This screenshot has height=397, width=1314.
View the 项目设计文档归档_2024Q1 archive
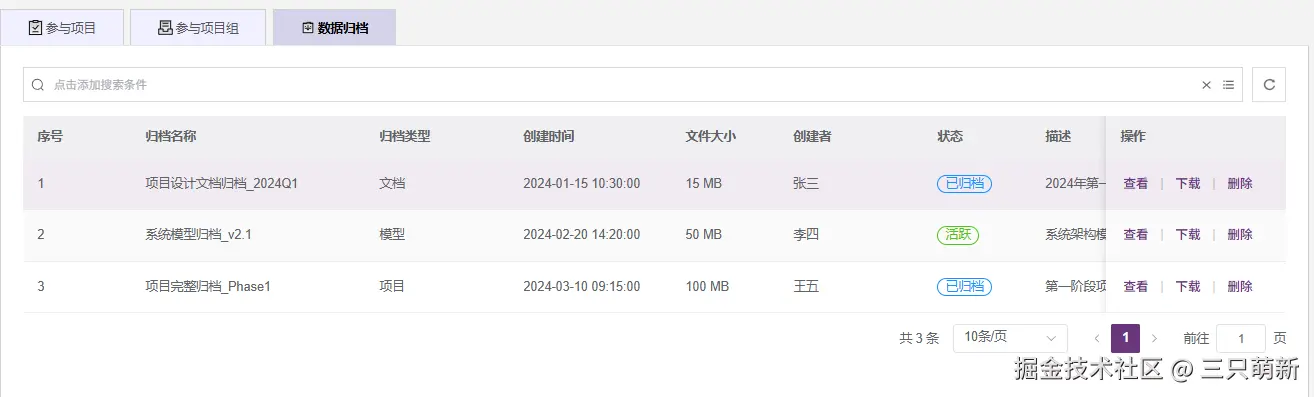(1135, 184)
